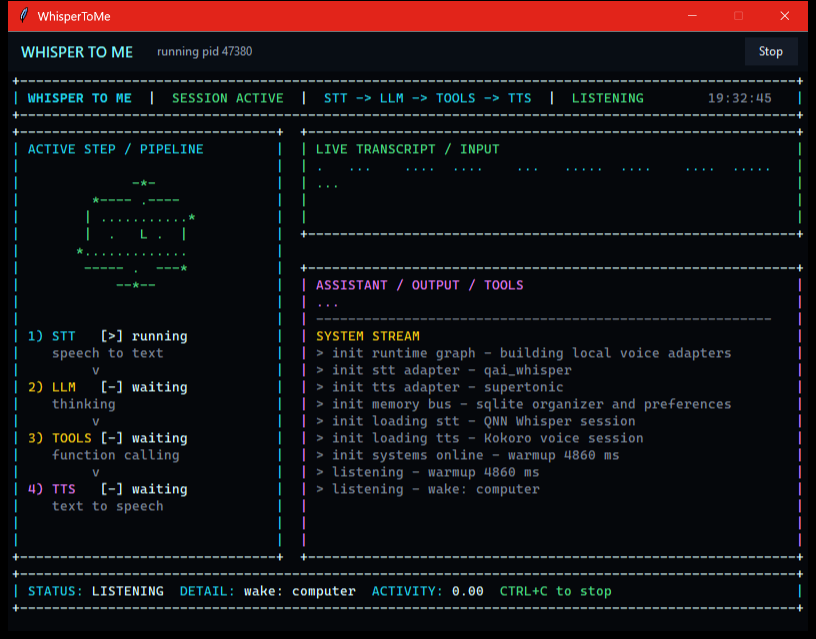Click the 'DETAIL: wake: computer' footer entry
The image size is (816, 639).
(268, 592)
